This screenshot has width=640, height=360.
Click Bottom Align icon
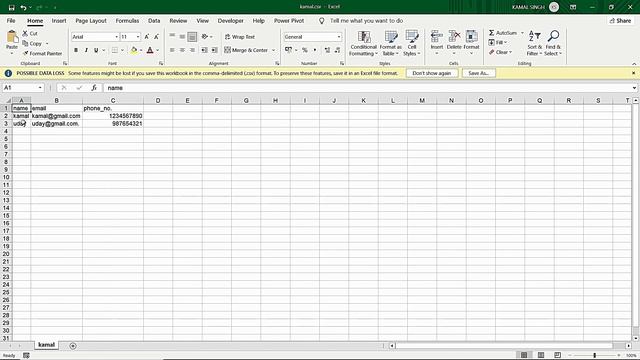coord(192,37)
